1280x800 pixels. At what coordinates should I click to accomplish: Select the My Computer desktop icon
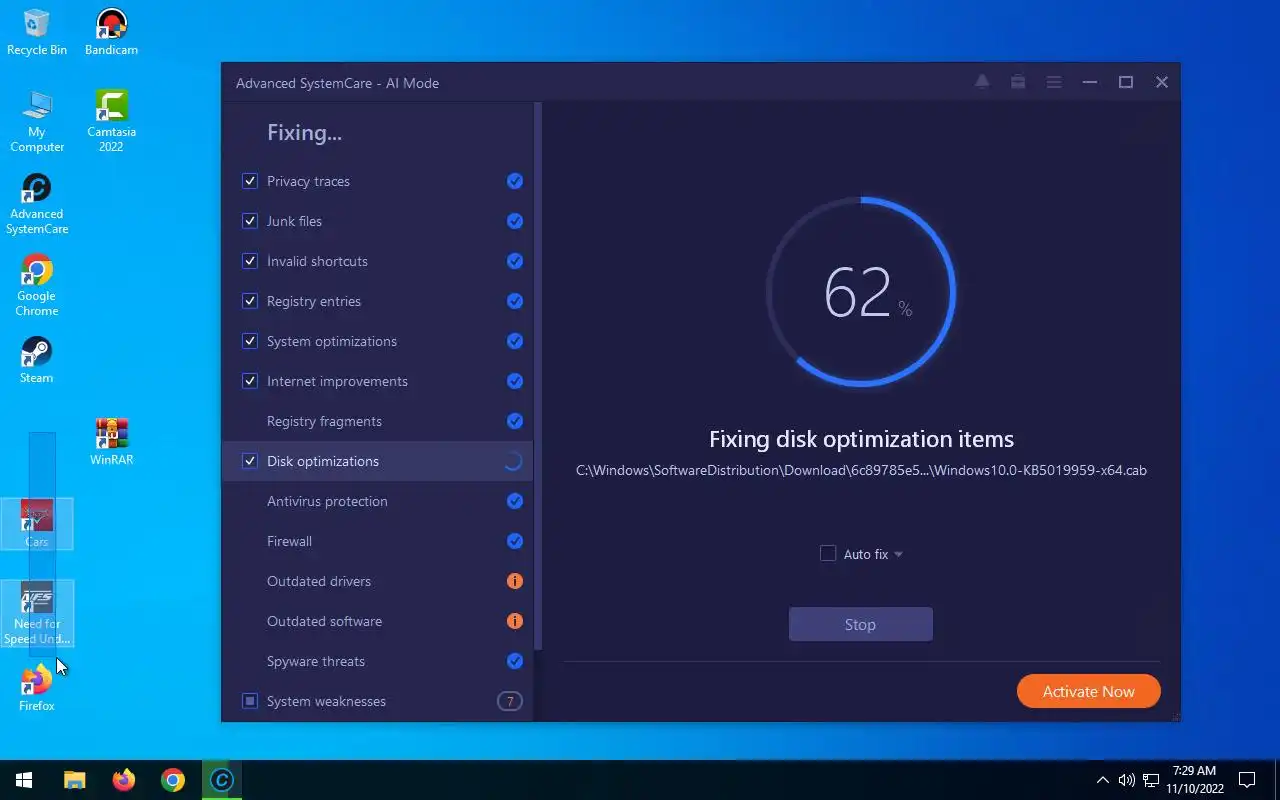point(37,121)
